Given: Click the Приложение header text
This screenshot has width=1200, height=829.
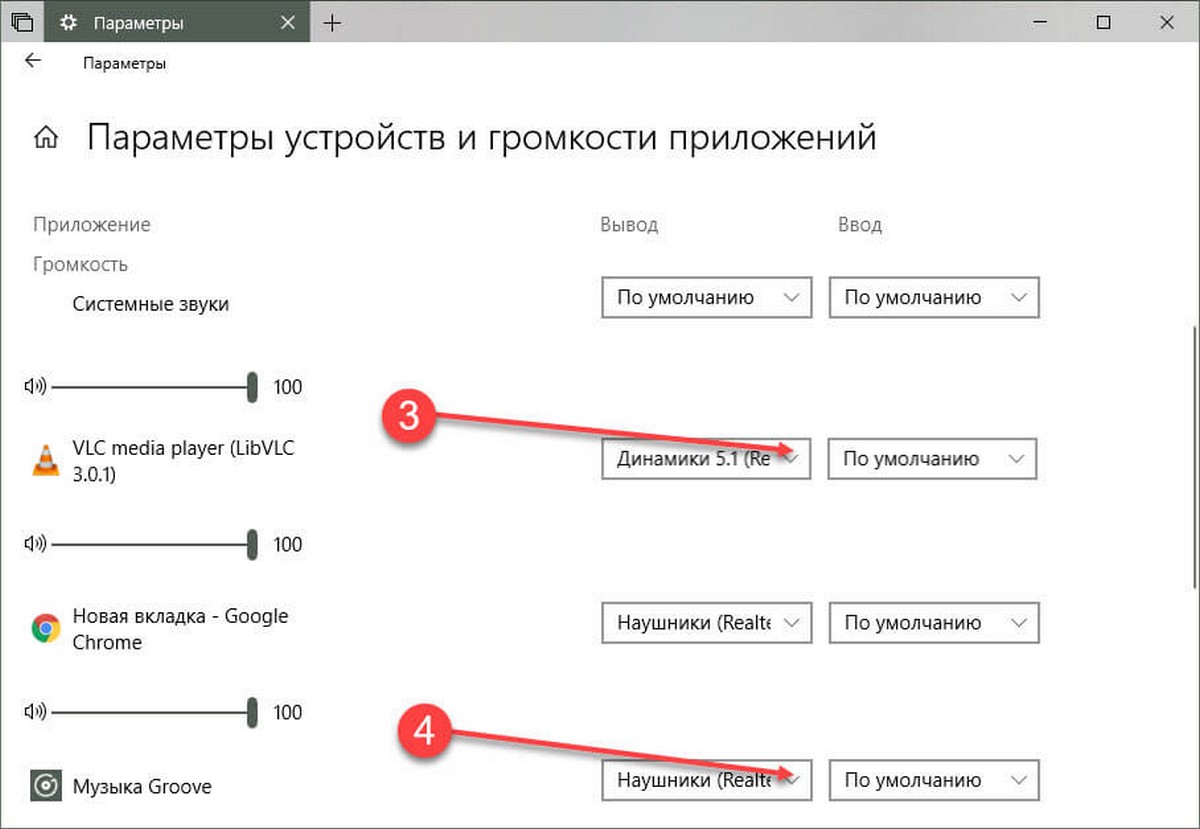Looking at the screenshot, I should coord(92,225).
